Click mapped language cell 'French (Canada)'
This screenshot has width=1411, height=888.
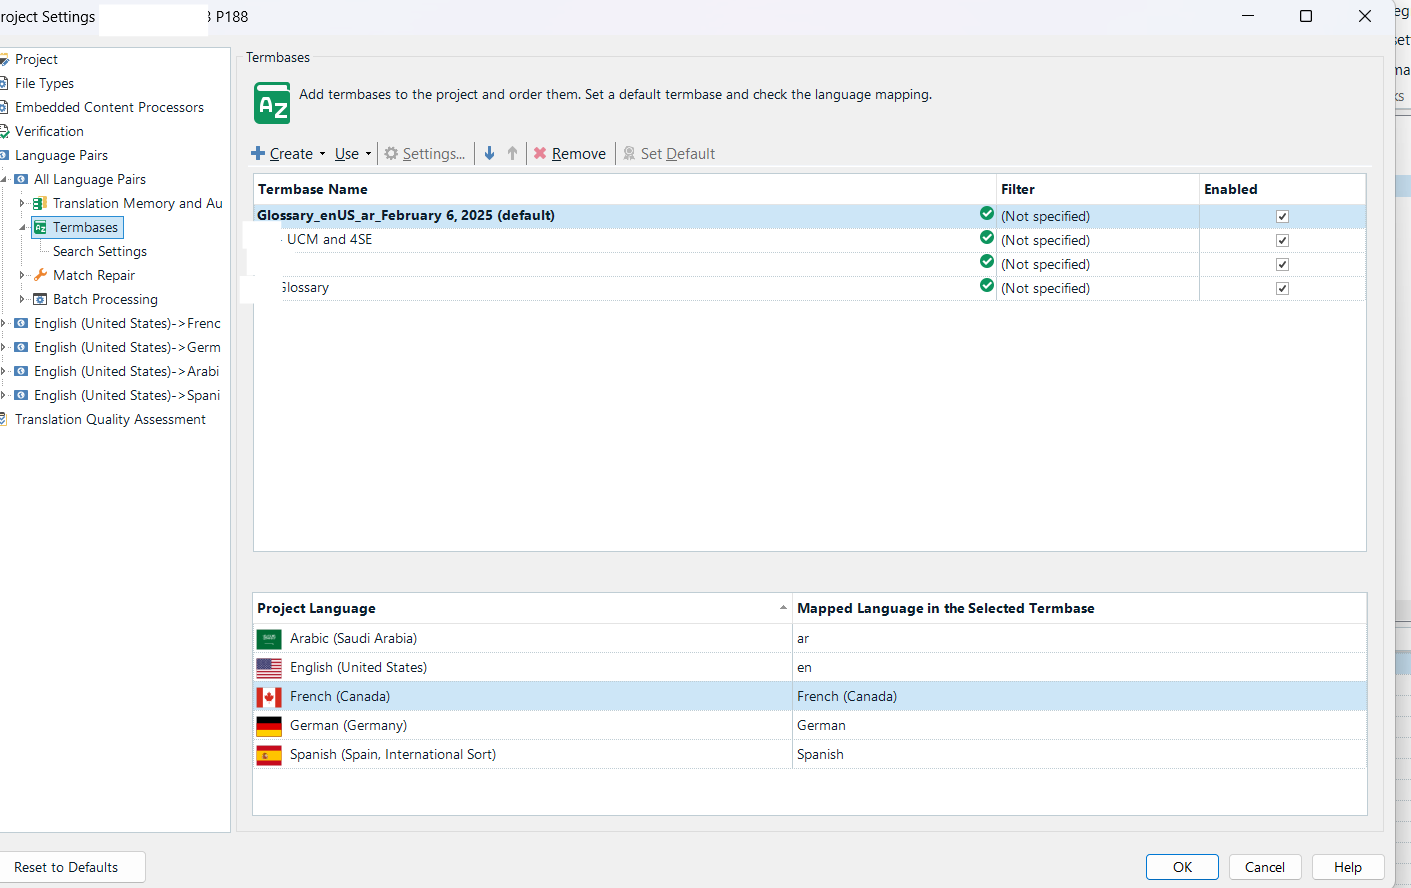pos(1079,696)
